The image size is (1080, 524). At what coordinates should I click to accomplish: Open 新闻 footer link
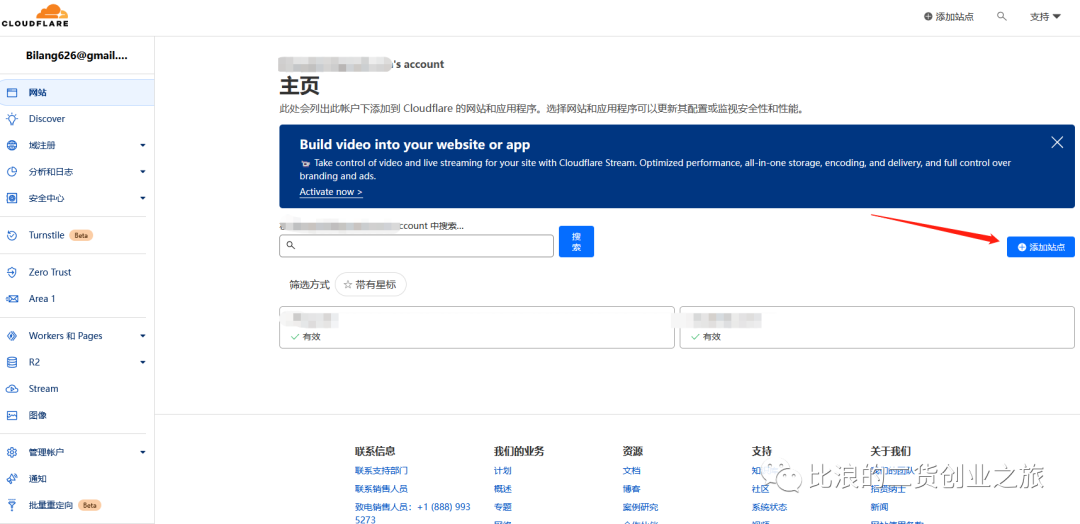(880, 507)
